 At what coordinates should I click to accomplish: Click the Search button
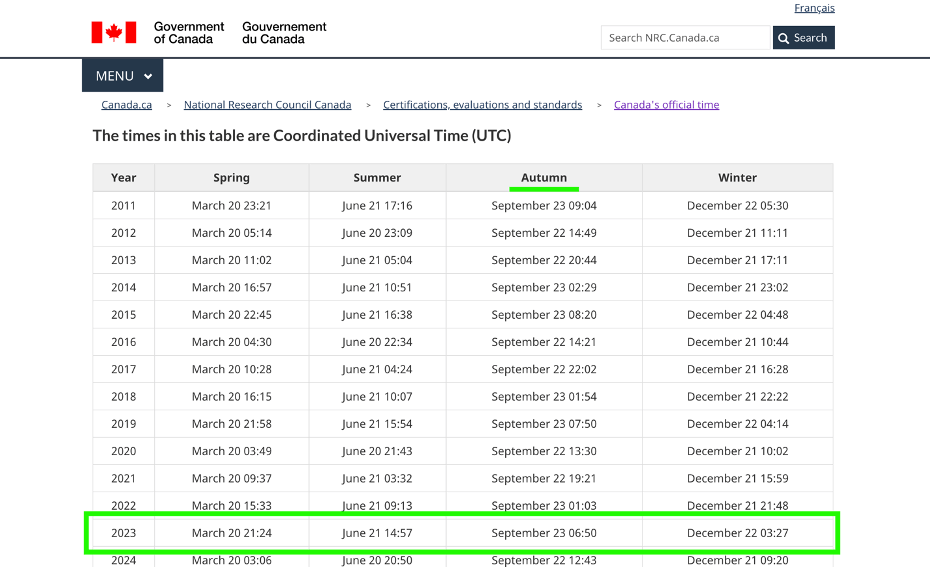804,37
